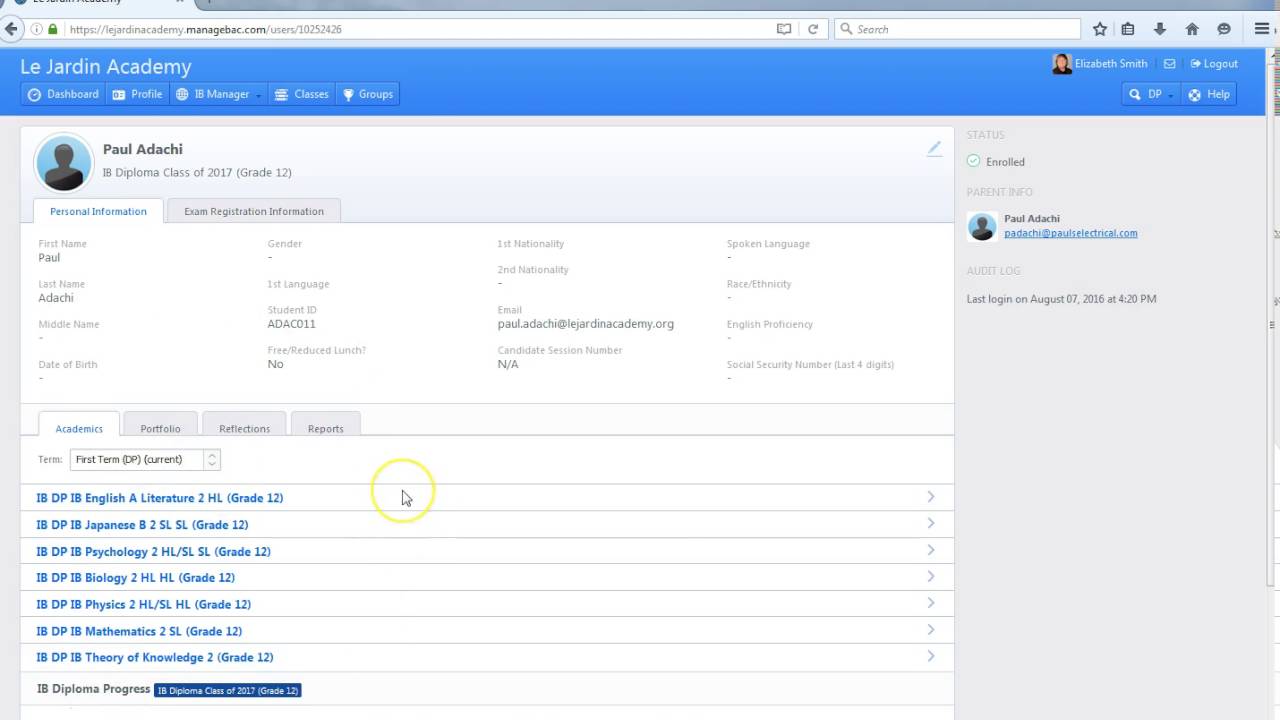Click Elizabeth Smith's avatar photo
Viewport: 1280px width, 720px height.
pyautogui.click(x=1062, y=64)
